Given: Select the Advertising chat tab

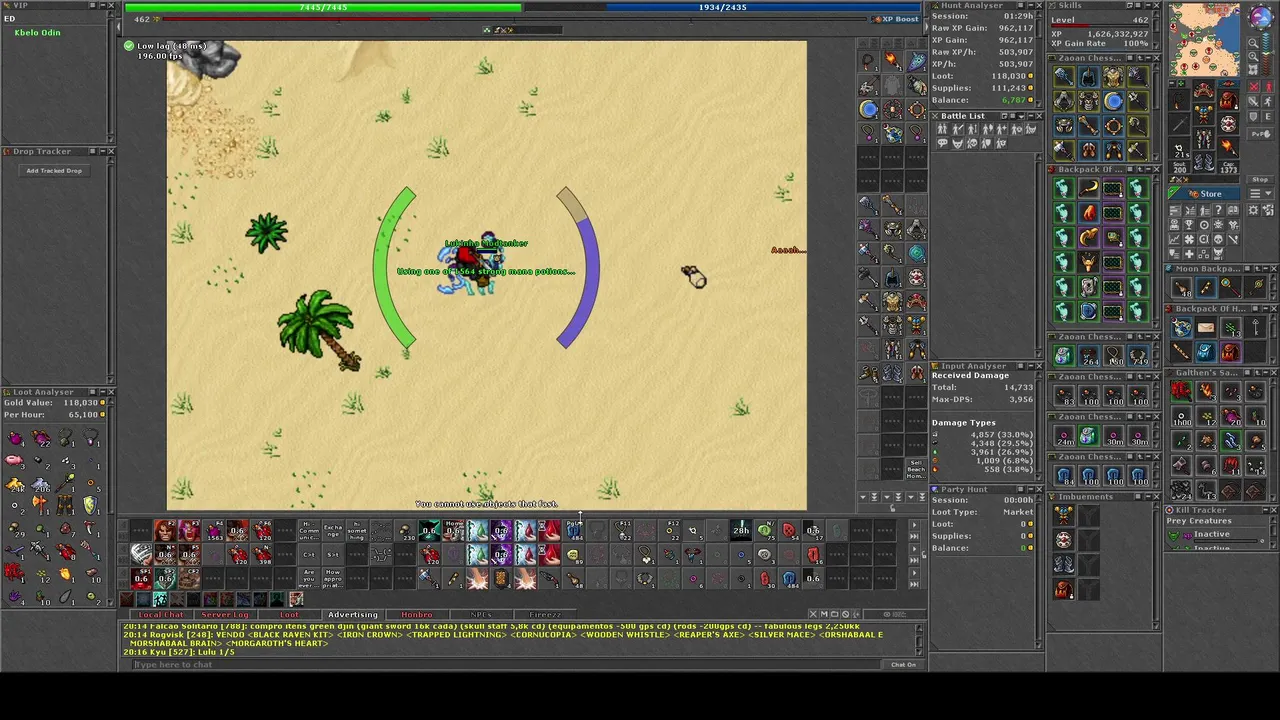Looking at the screenshot, I should pos(353,614).
